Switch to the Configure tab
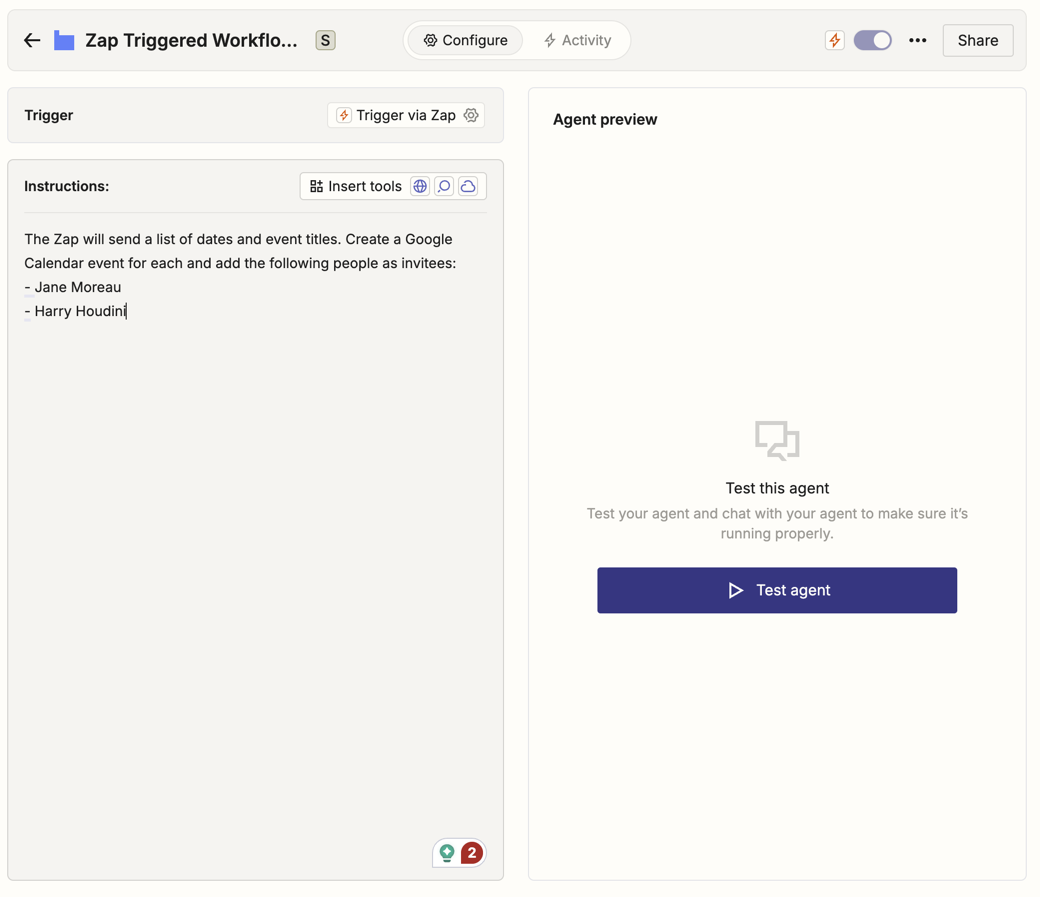Screen dimensions: 1040x897 [465, 41]
